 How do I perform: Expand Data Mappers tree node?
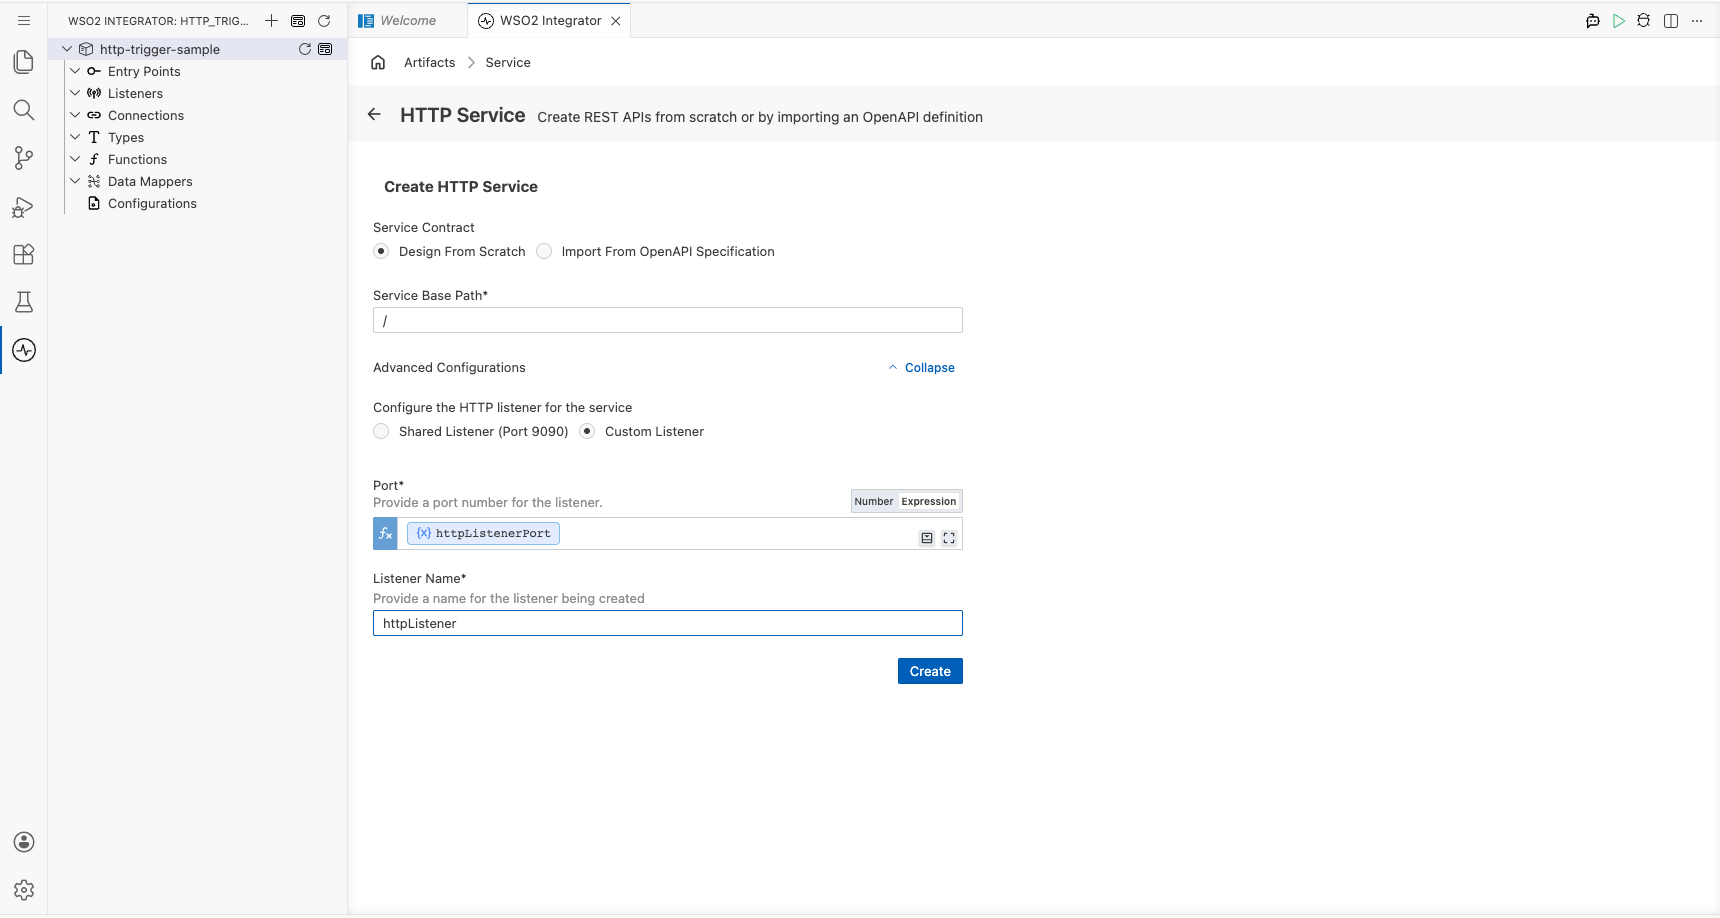(x=75, y=181)
